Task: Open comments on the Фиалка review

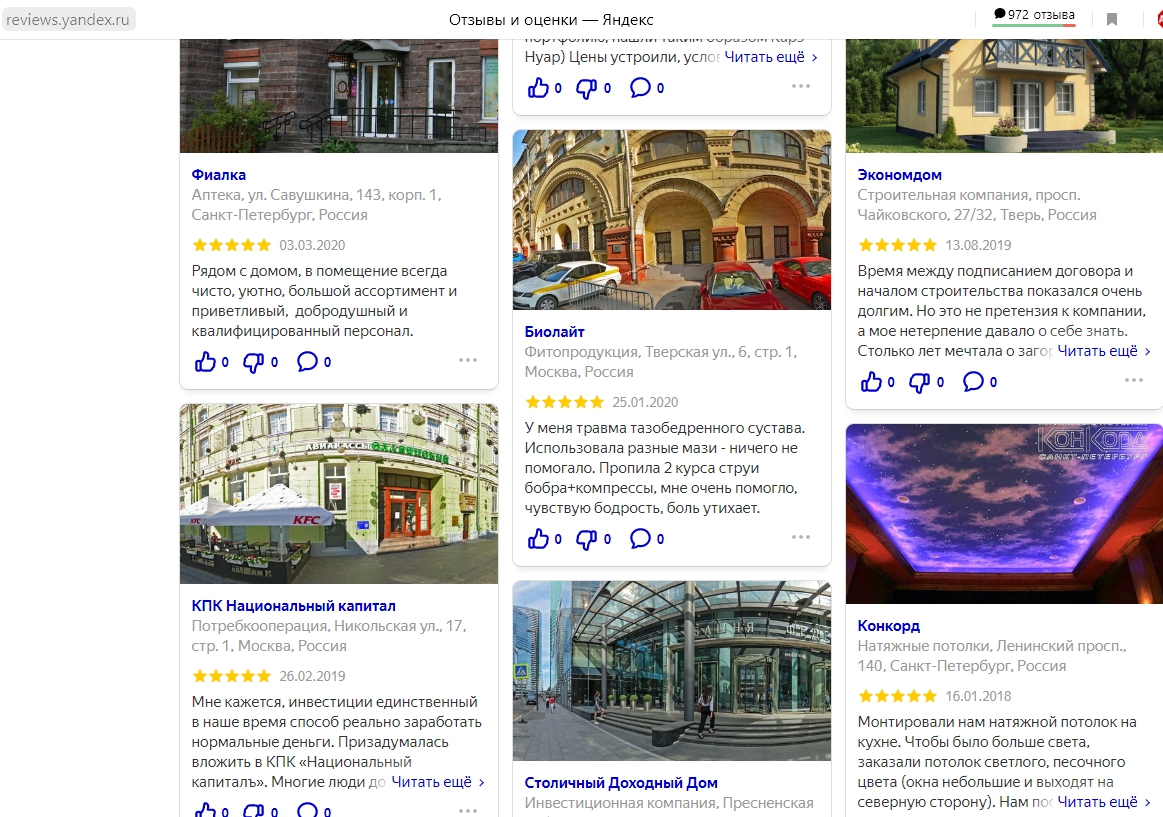Action: point(314,362)
